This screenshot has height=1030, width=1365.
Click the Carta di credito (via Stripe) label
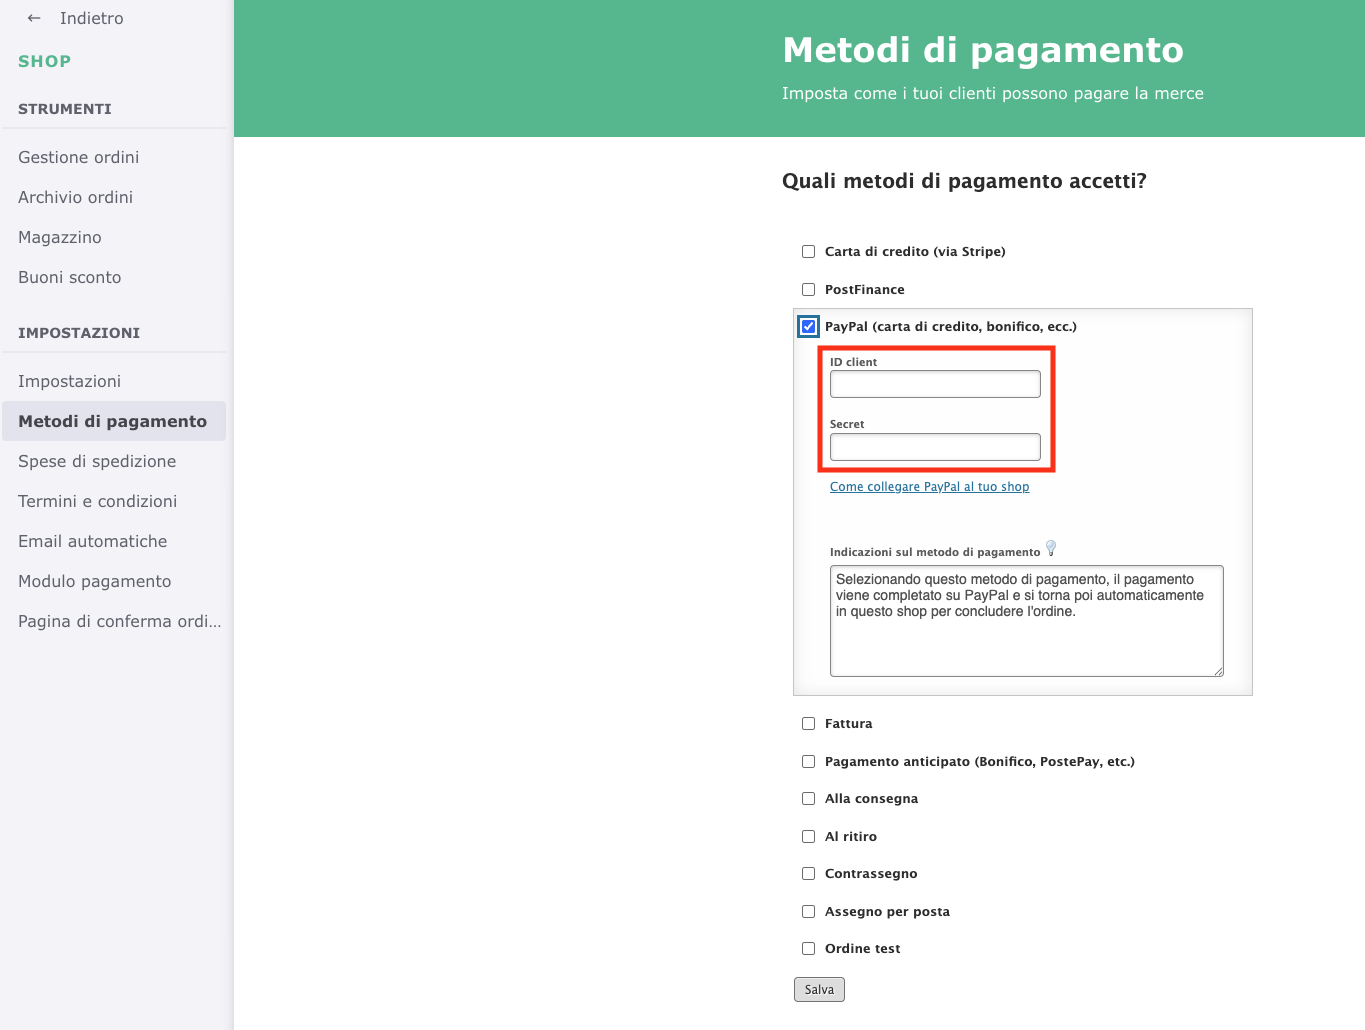(x=915, y=252)
